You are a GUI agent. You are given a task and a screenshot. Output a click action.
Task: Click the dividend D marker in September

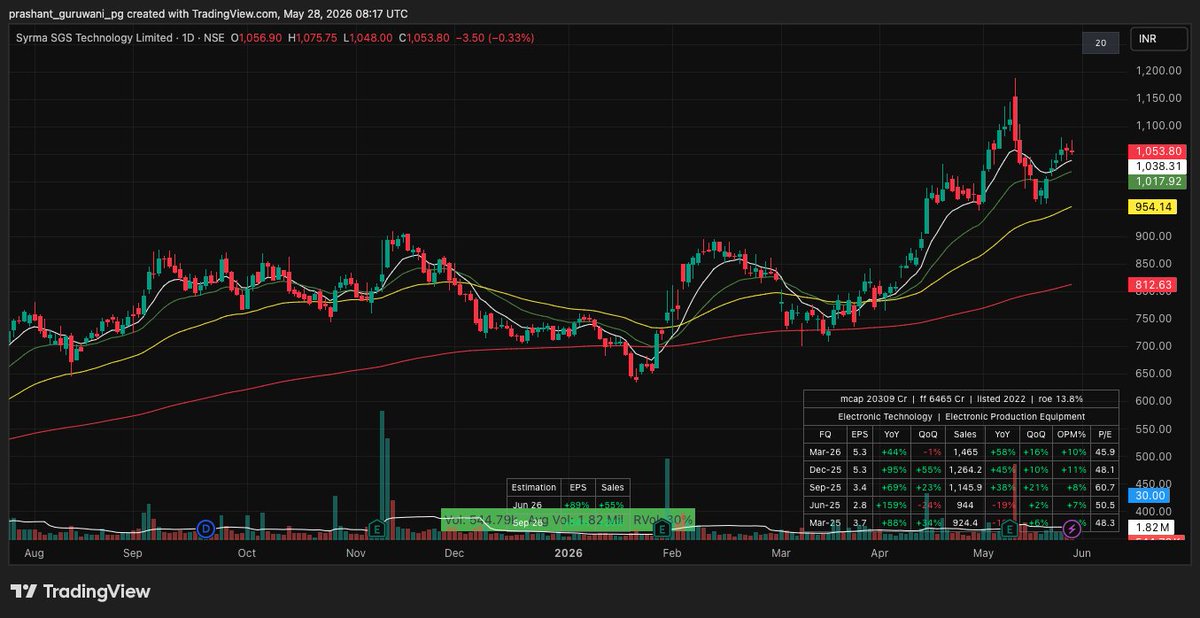coord(206,527)
